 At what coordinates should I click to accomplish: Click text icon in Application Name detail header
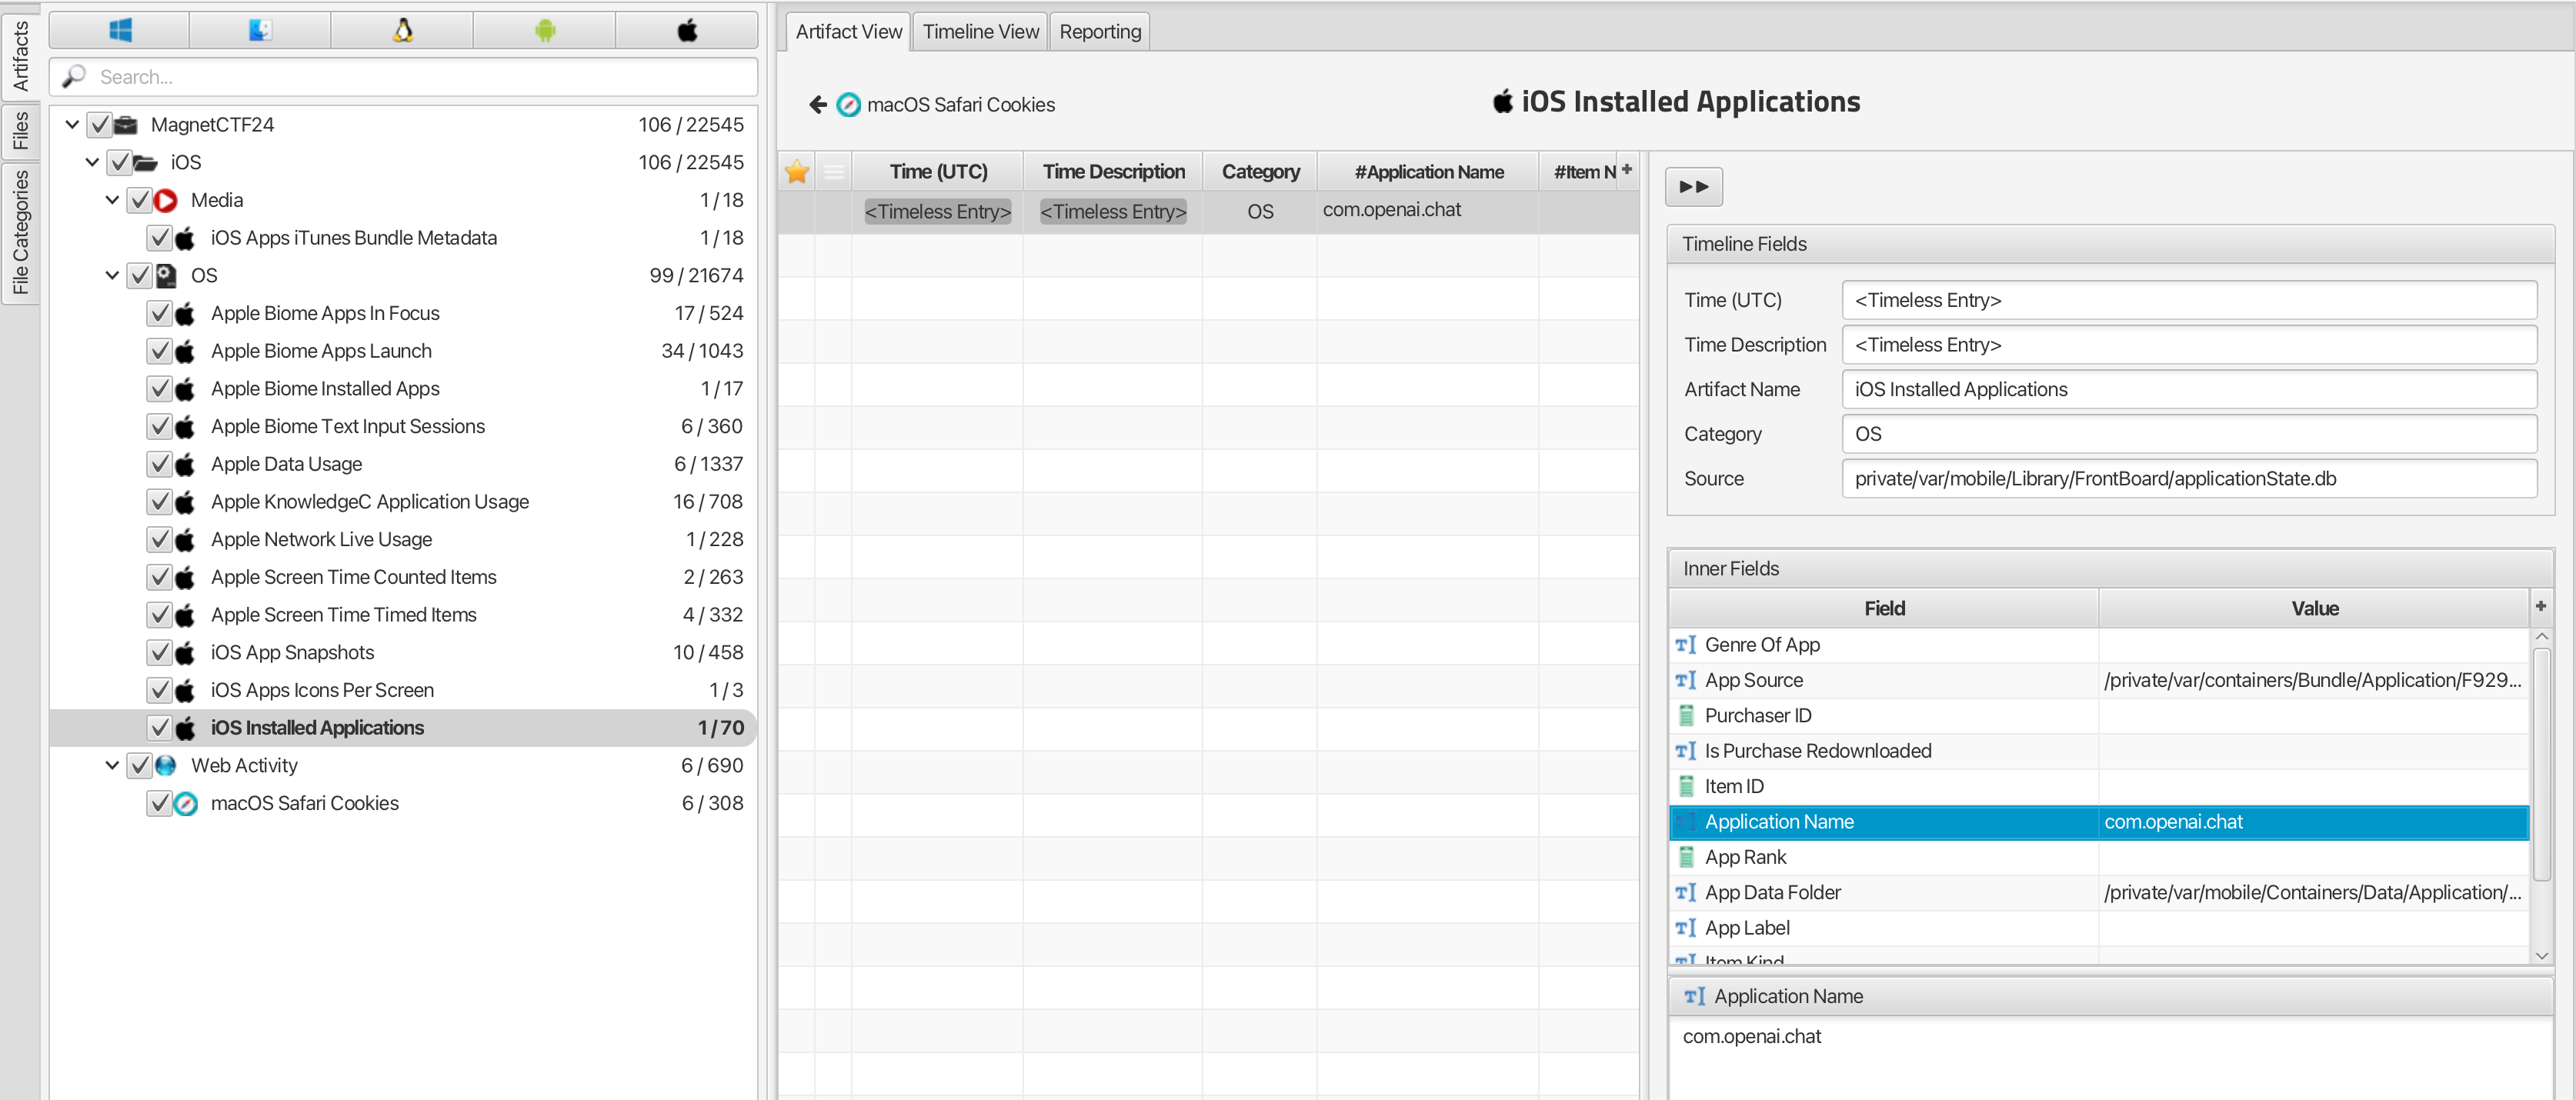point(1695,996)
